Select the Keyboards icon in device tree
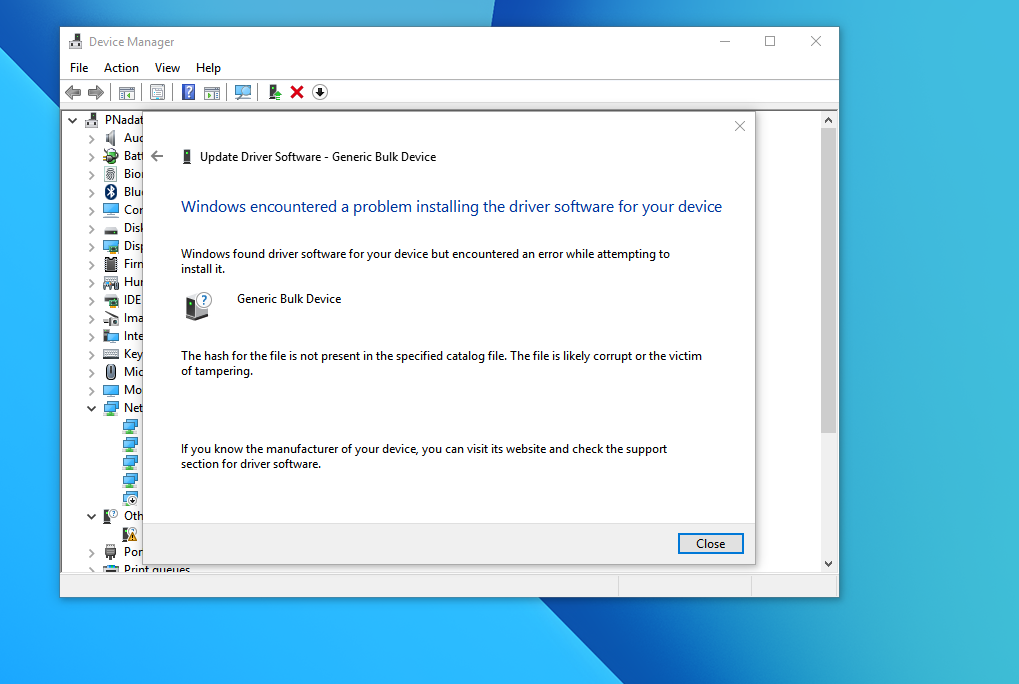Screen dimensions: 1019x684 click(x=111, y=354)
